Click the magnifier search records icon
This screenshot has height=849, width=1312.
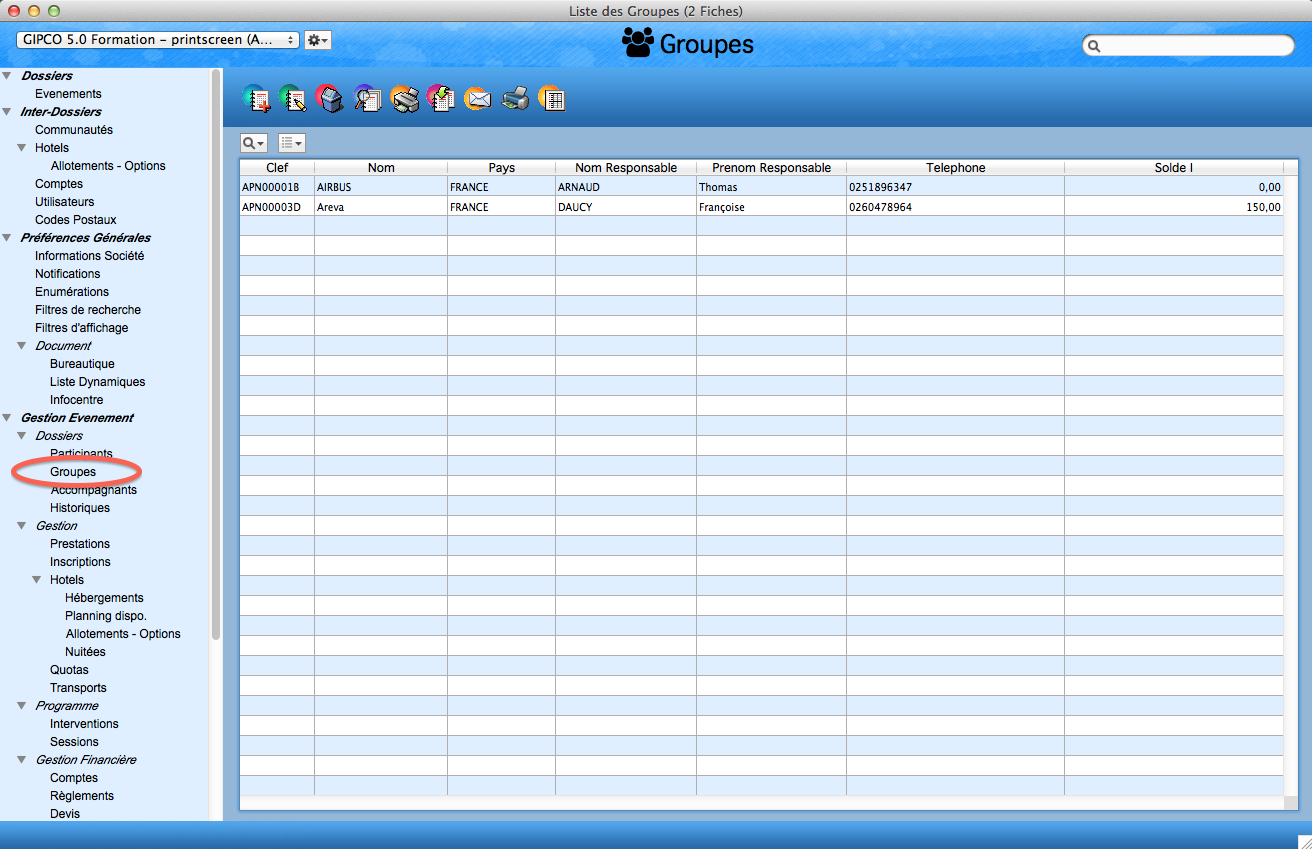click(x=367, y=98)
